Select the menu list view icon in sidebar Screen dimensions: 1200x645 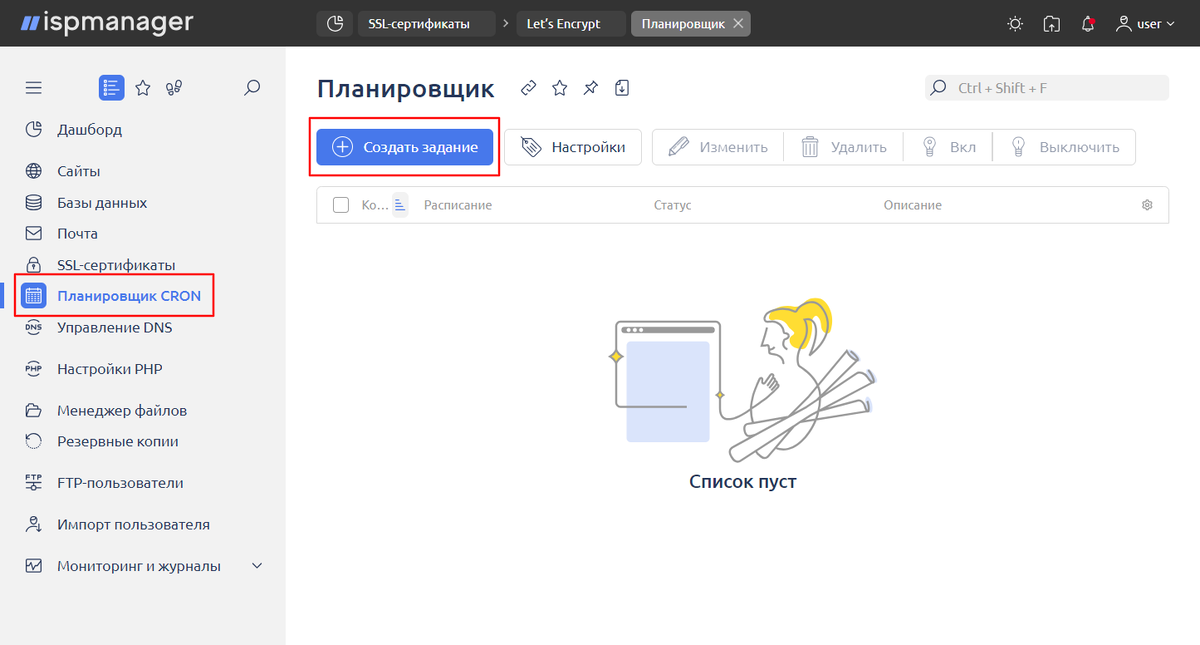coord(111,88)
